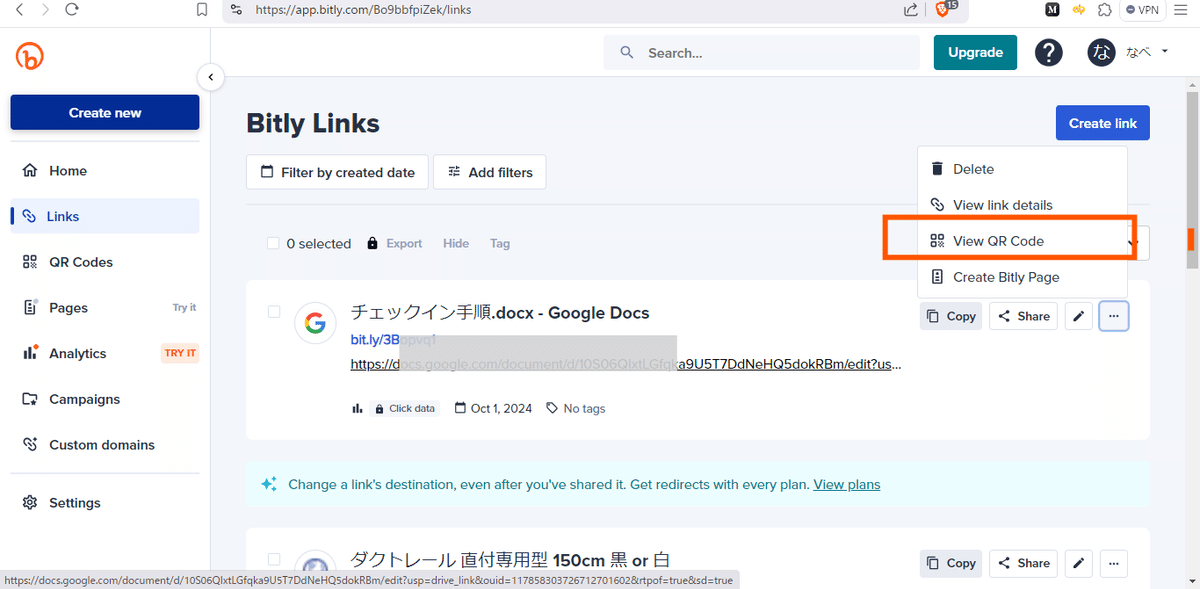Select the QR Codes icon in the sidebar

point(29,261)
